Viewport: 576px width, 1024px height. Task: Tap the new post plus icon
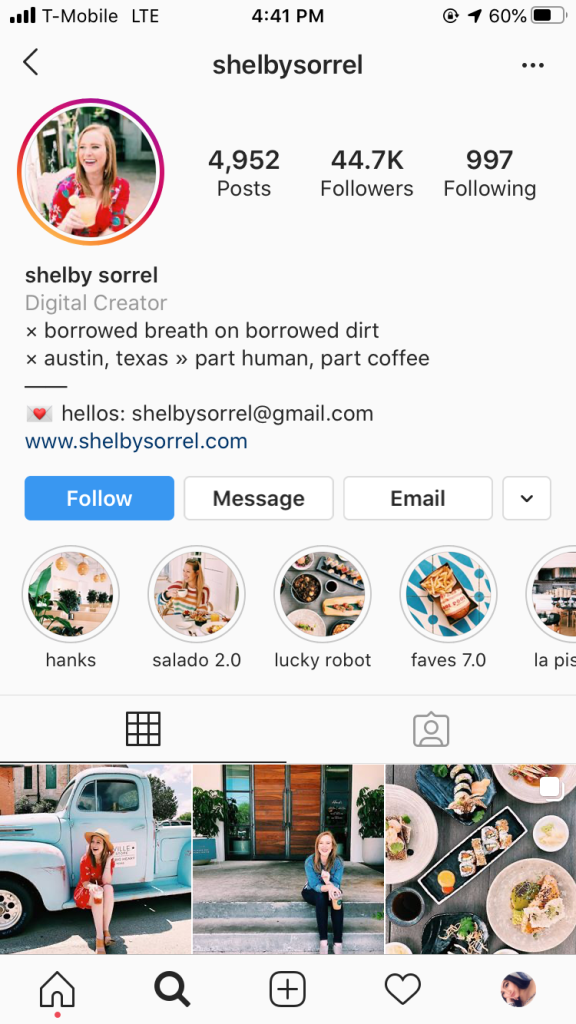click(287, 989)
